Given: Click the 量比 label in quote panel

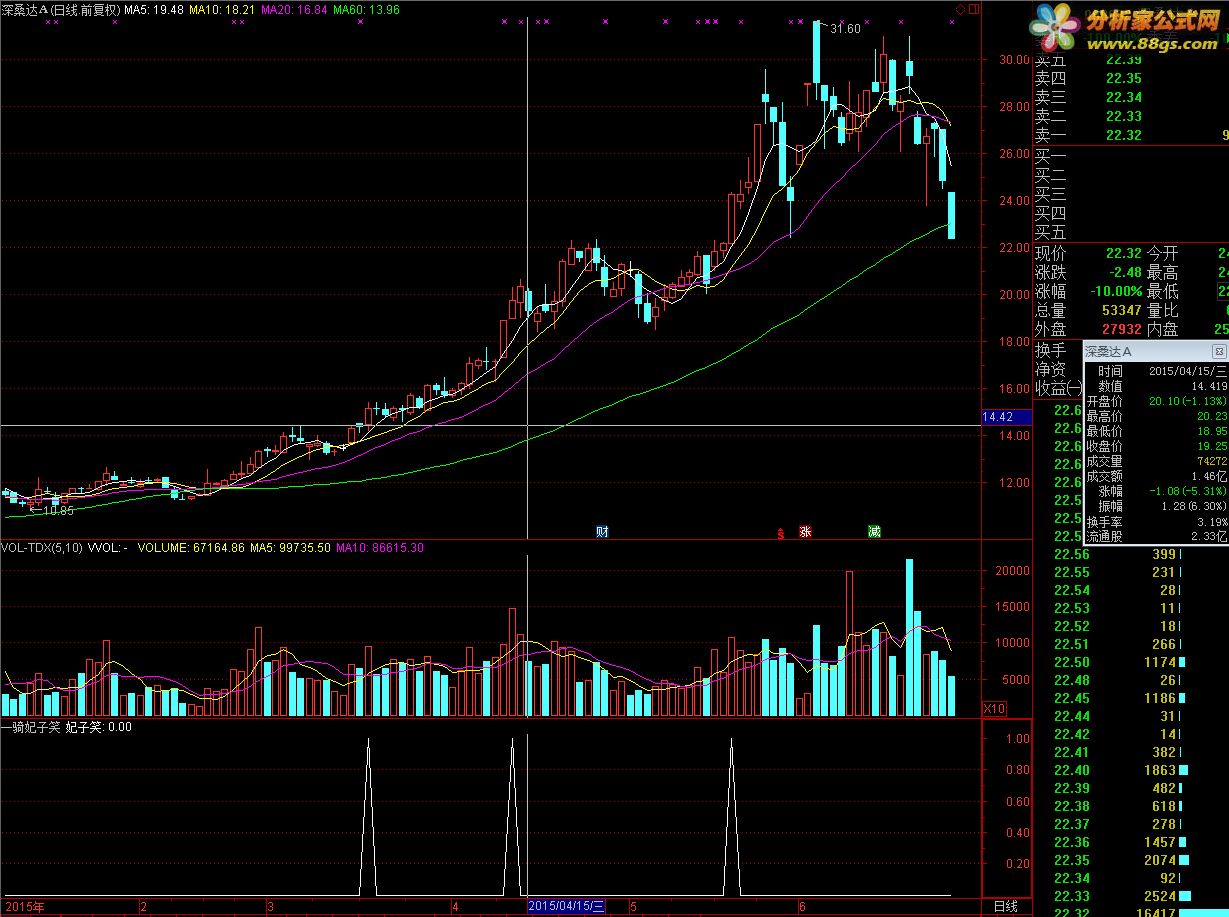Looking at the screenshot, I should coord(1162,311).
